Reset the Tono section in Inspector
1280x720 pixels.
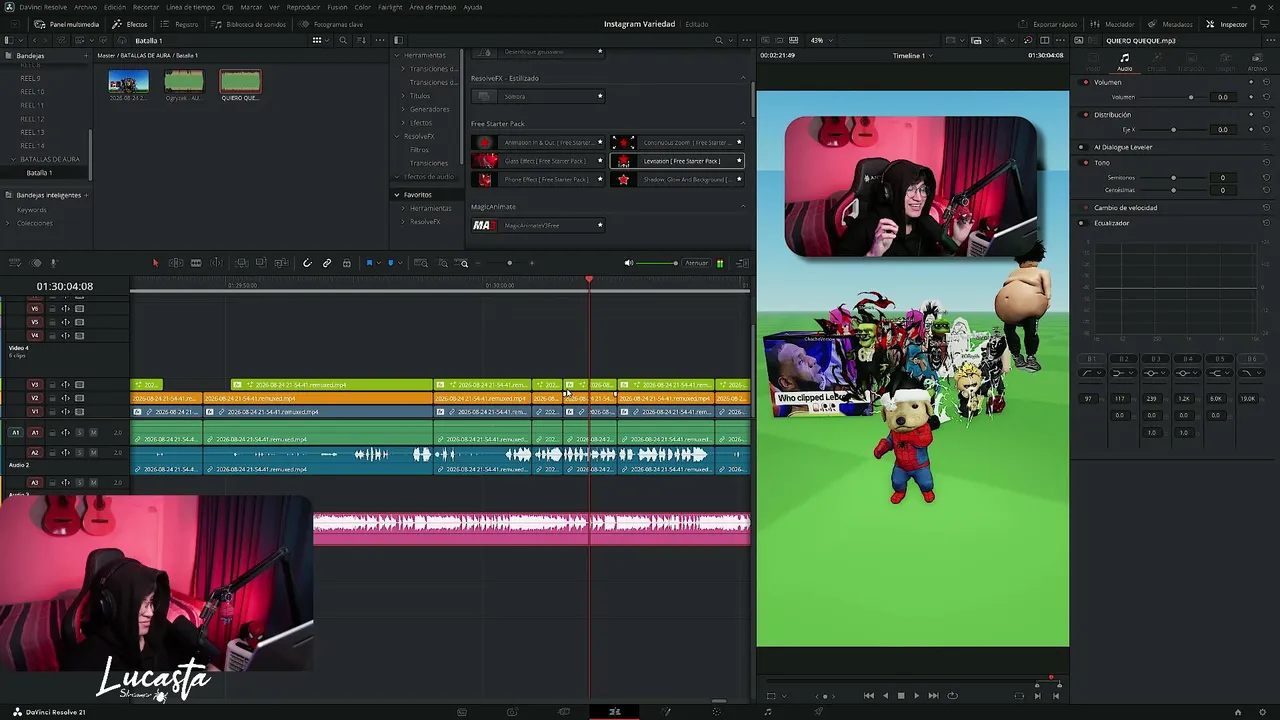pos(1266,162)
